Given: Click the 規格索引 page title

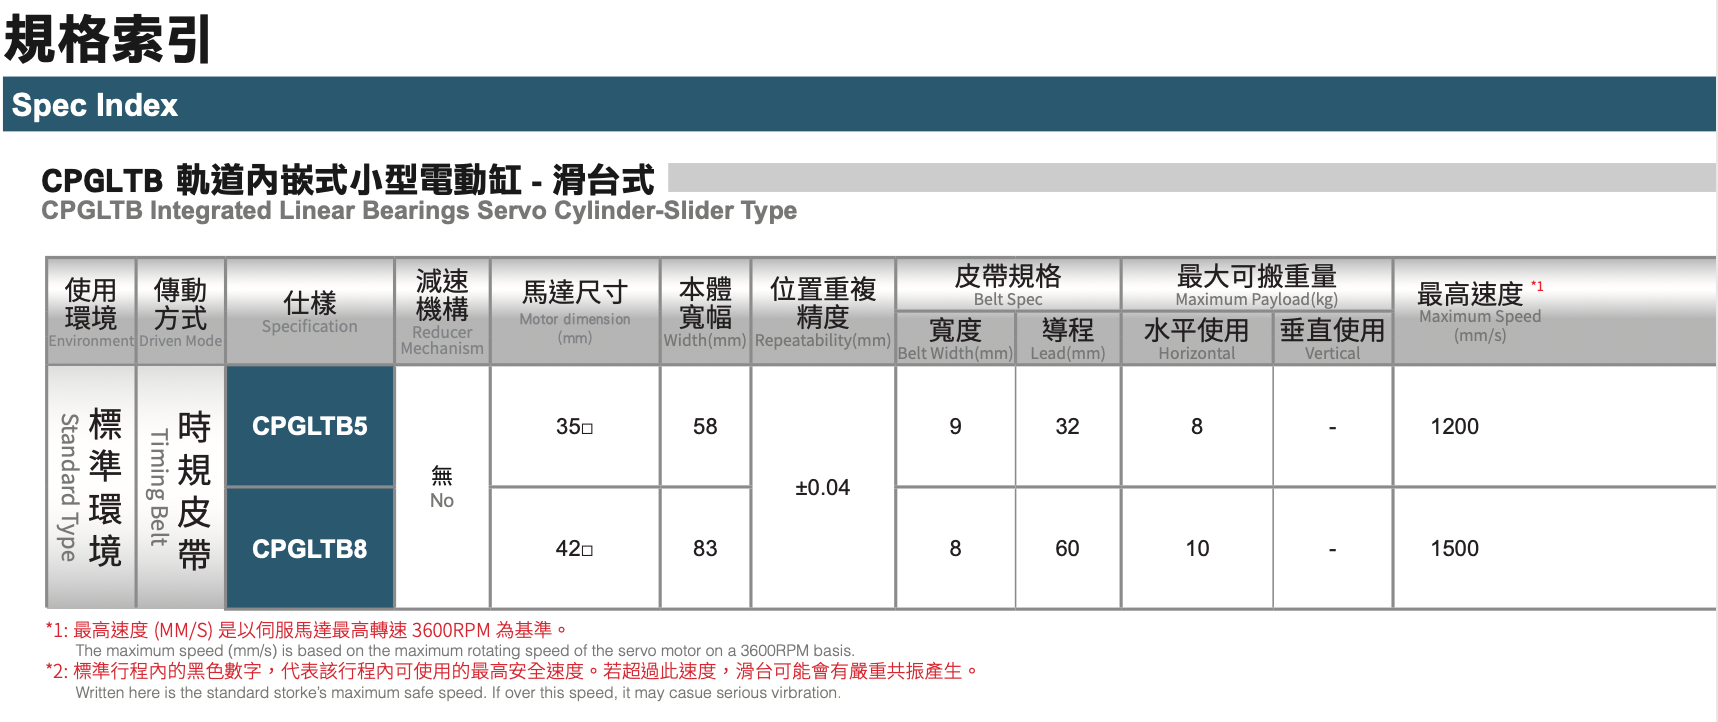Looking at the screenshot, I should click(108, 40).
